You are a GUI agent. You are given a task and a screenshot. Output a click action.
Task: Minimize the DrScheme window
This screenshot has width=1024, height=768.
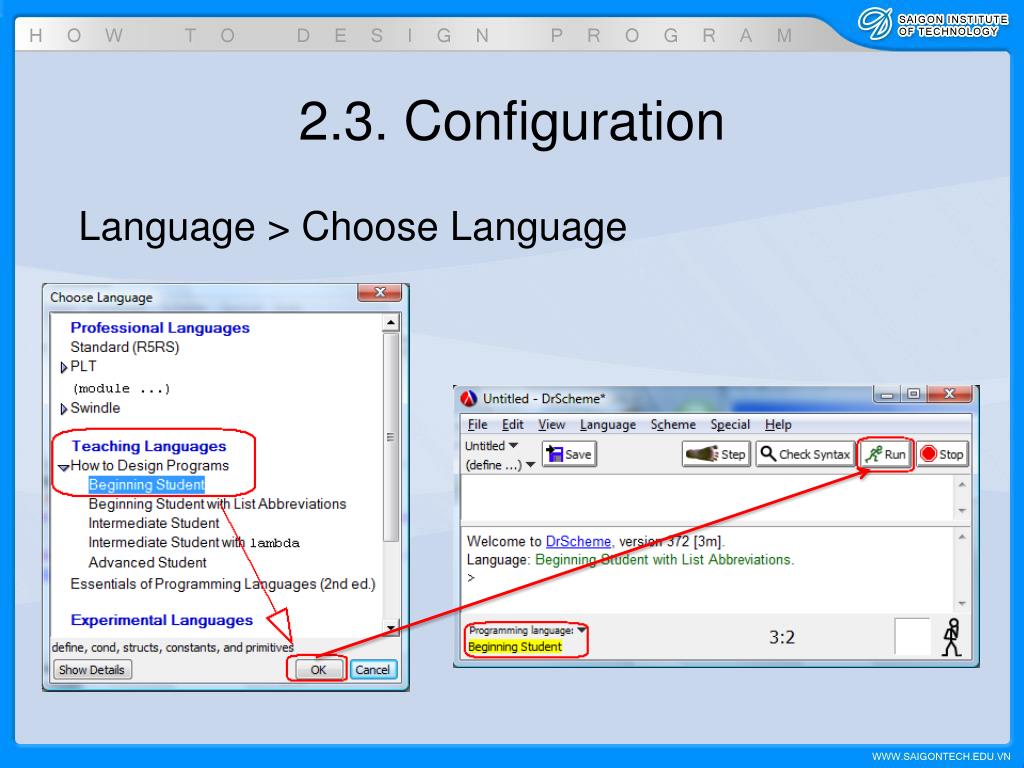[887, 394]
